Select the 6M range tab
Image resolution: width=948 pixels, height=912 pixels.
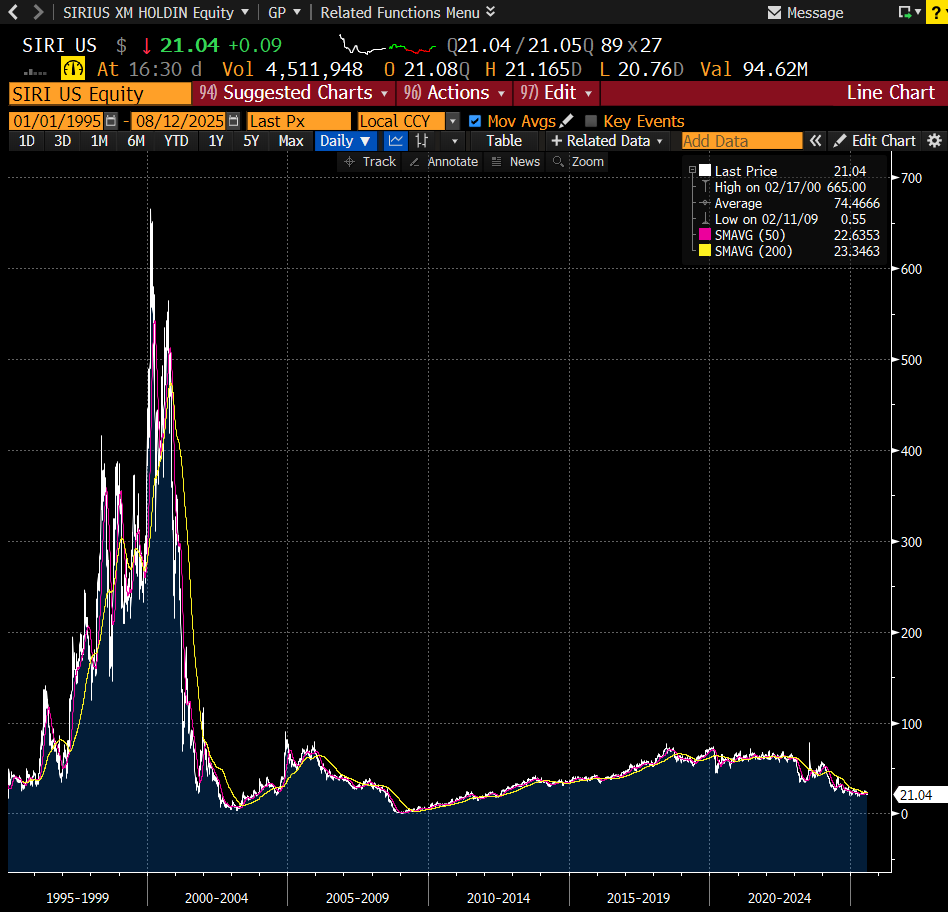[136, 141]
